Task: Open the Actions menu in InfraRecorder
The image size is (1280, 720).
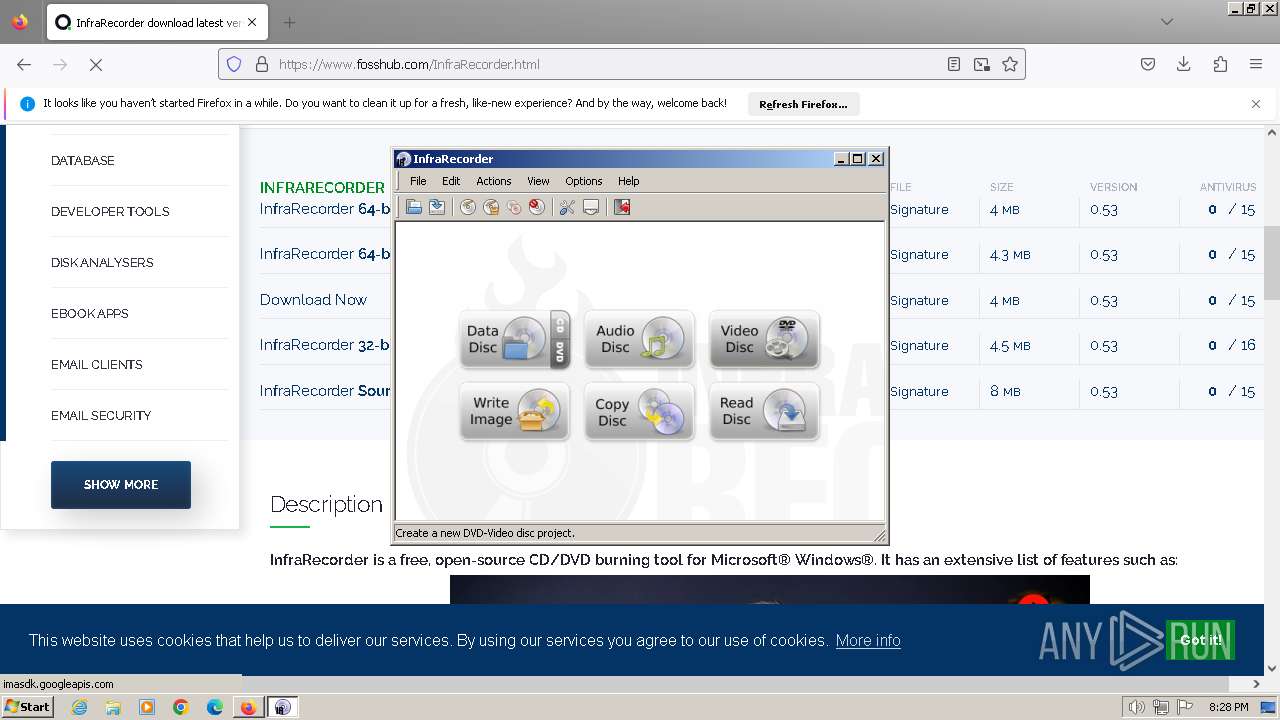Action: pyautogui.click(x=493, y=181)
